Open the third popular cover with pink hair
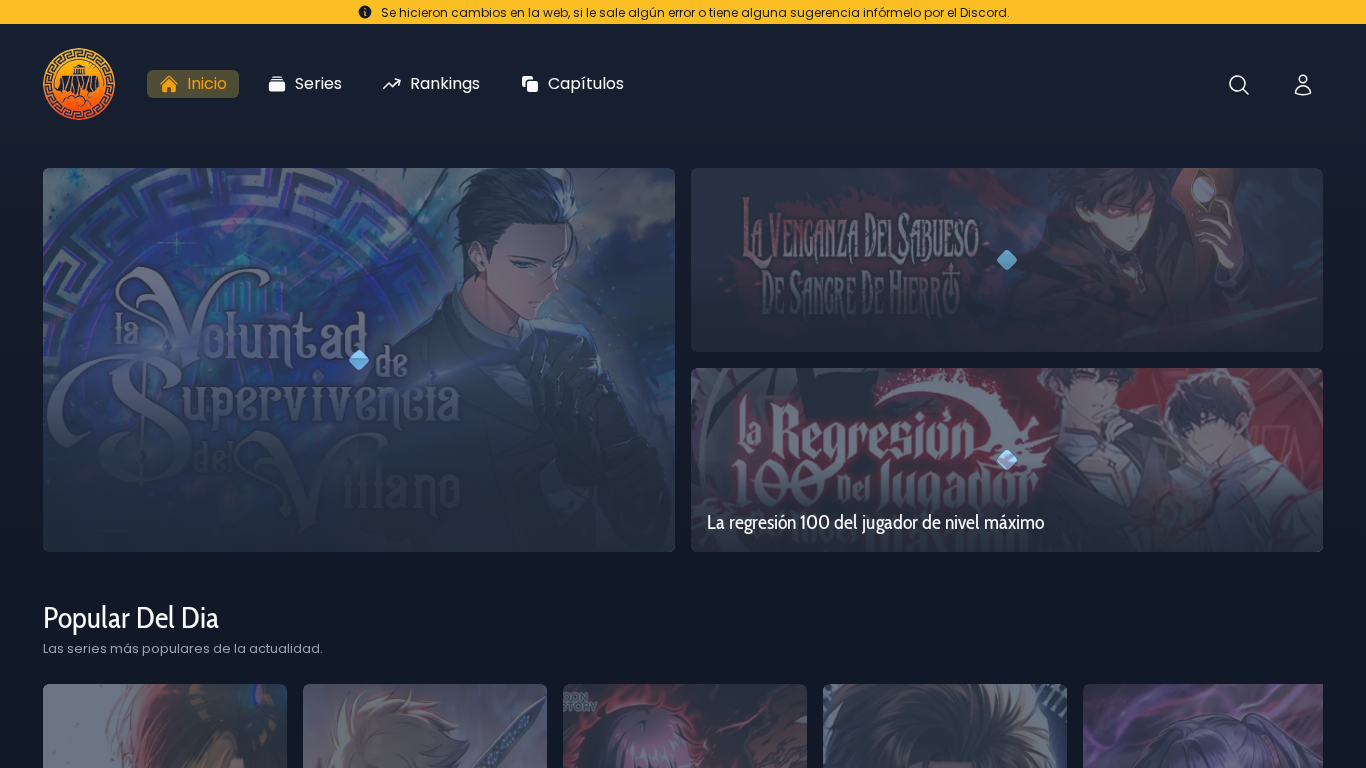 tap(685, 726)
